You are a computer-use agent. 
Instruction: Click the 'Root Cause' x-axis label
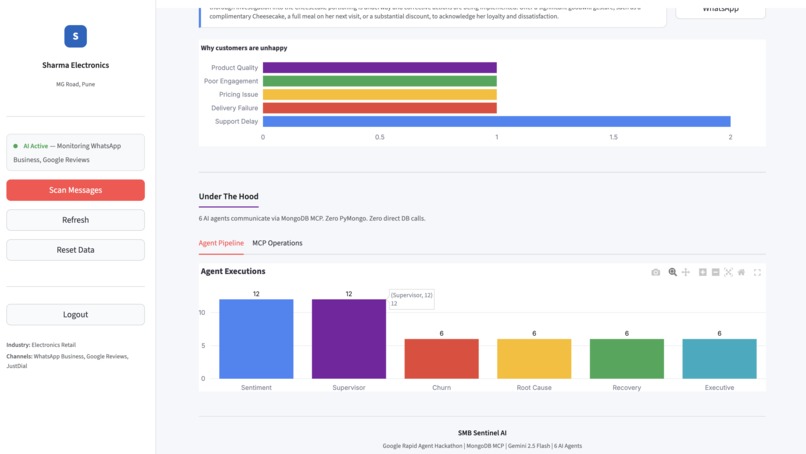534,388
